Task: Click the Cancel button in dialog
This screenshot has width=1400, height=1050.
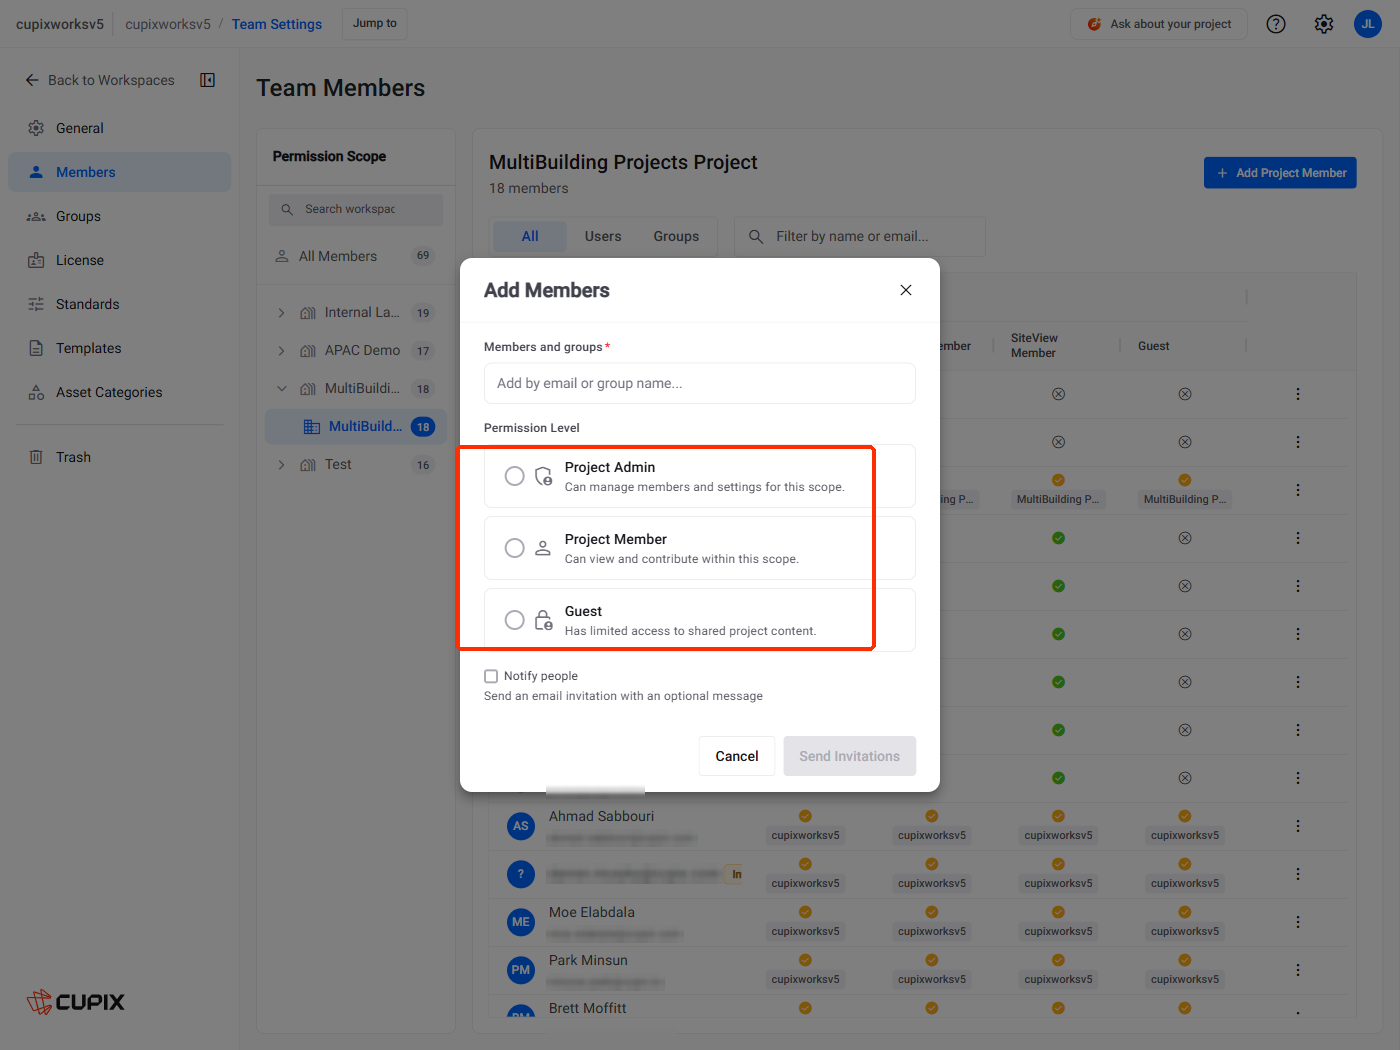Action: (737, 756)
